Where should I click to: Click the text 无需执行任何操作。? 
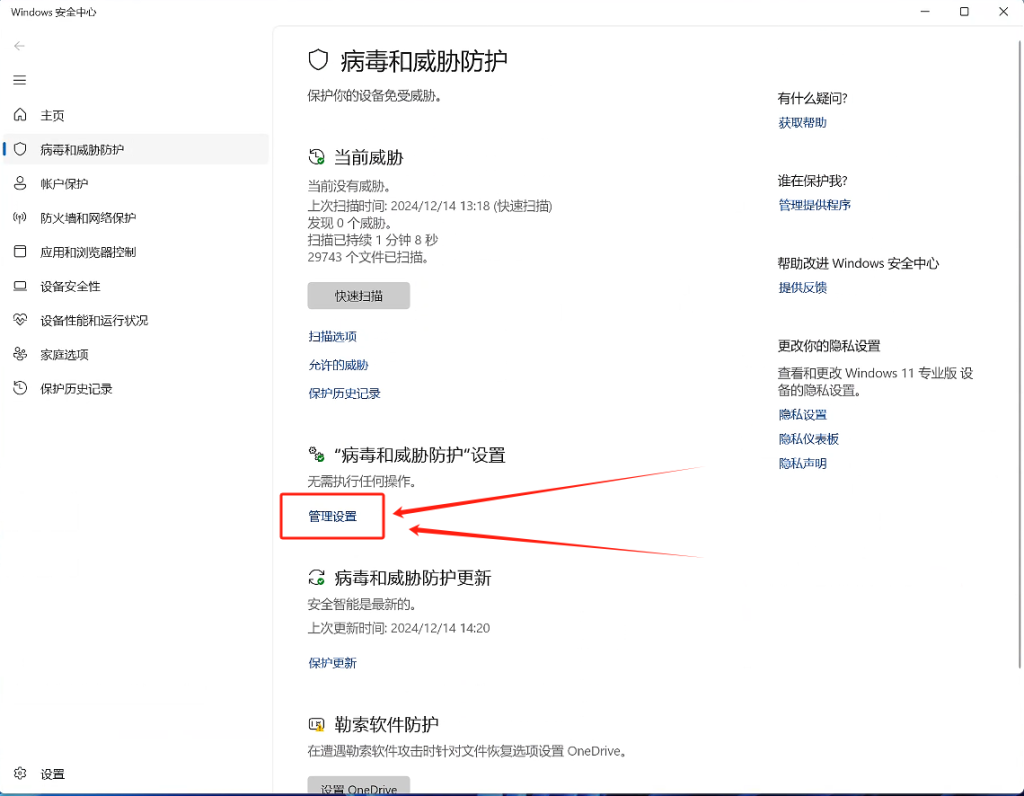click(362, 482)
